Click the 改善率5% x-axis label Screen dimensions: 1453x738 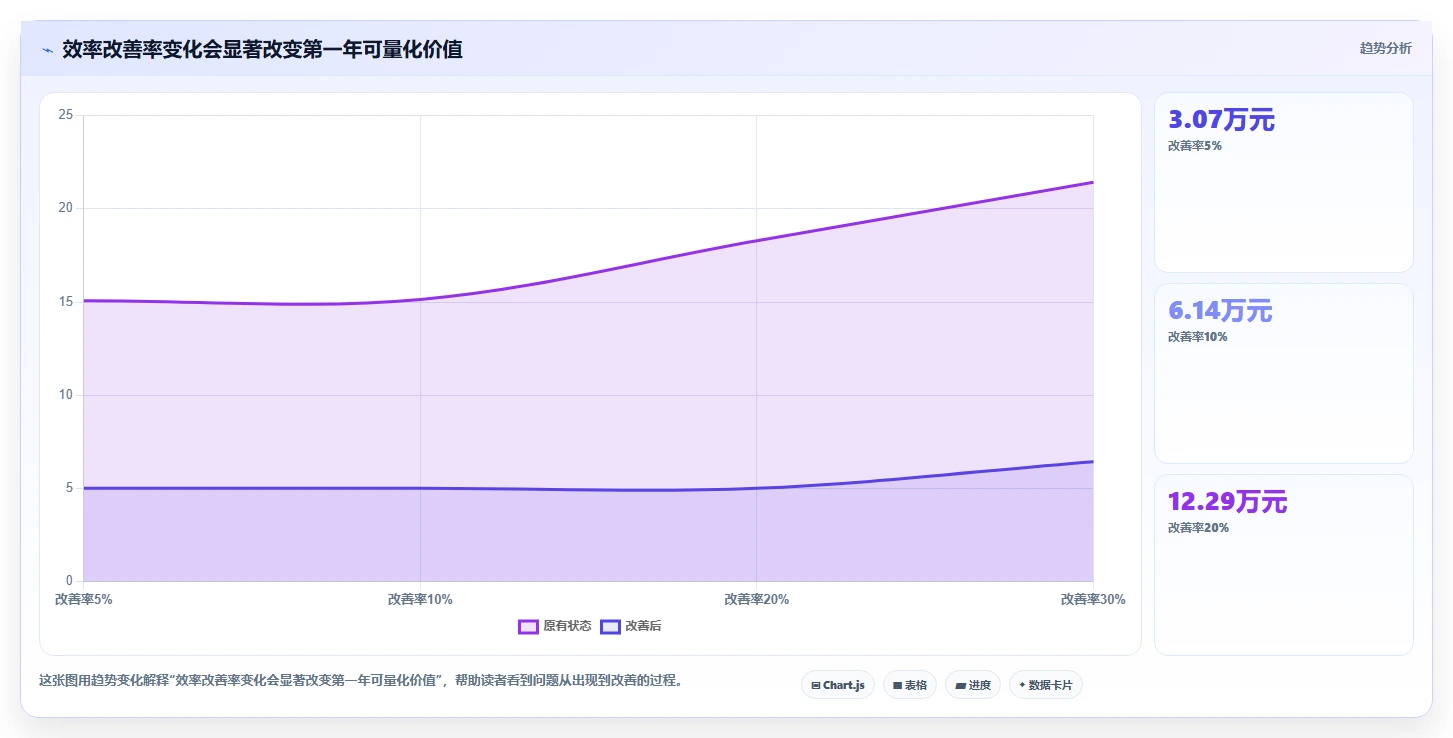[83, 599]
